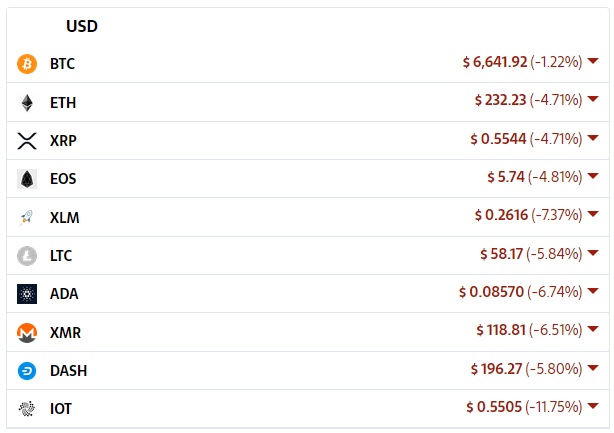Select the USD currency tab header
Viewport: 614px width, 433px height.
pos(82,26)
